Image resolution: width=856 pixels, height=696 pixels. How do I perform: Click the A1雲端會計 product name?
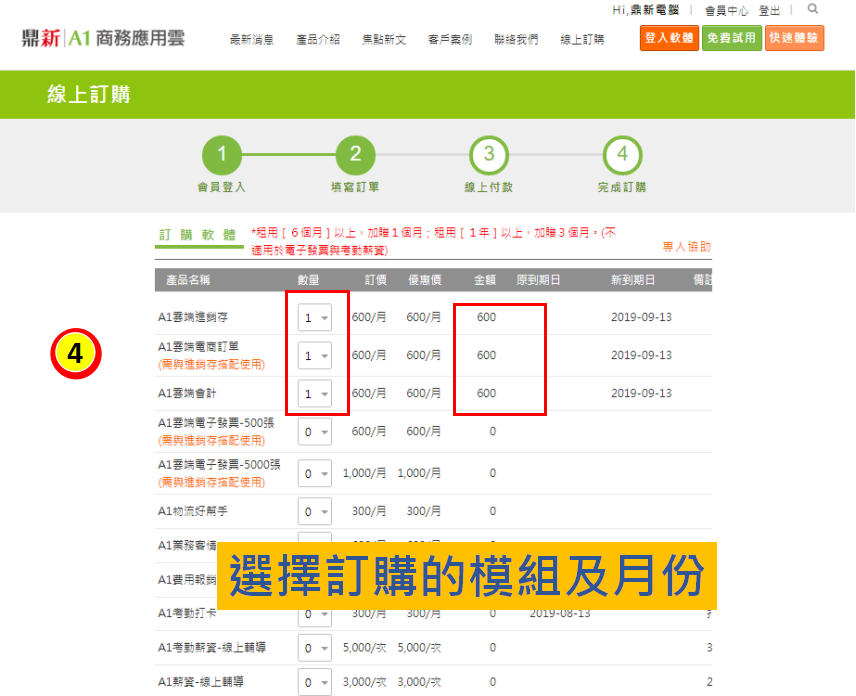click(x=187, y=393)
